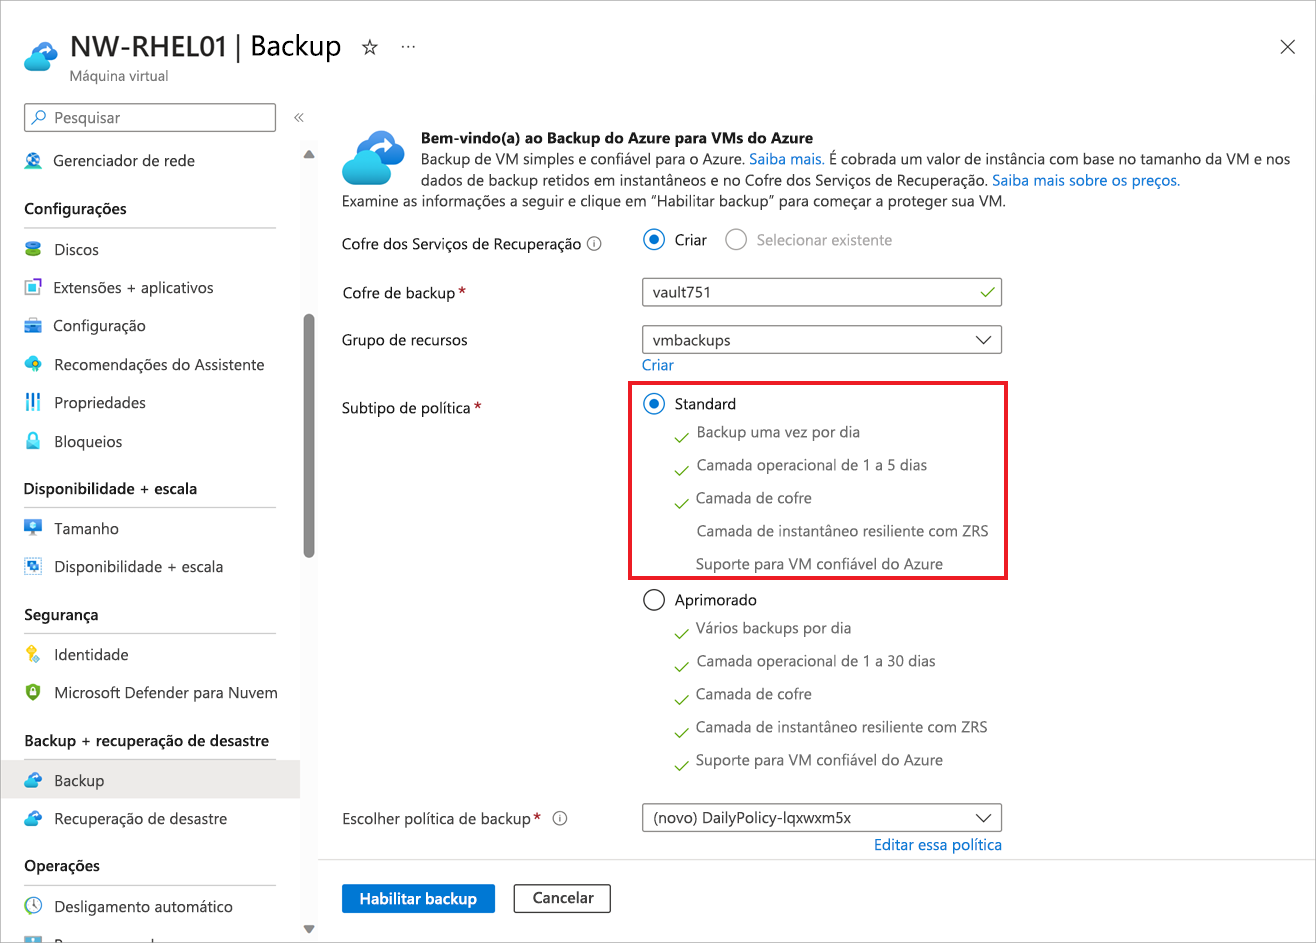This screenshot has width=1316, height=943.
Task: Open the more options ellipsis in header
Action: [x=408, y=47]
